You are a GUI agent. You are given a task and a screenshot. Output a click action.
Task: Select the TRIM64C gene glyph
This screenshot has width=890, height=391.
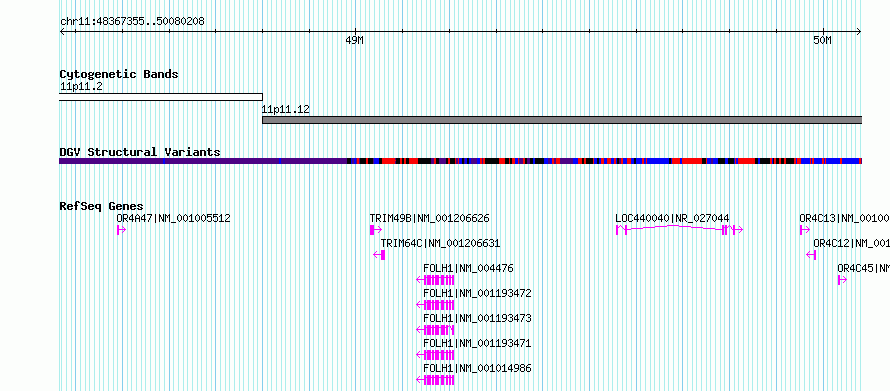coord(379,255)
